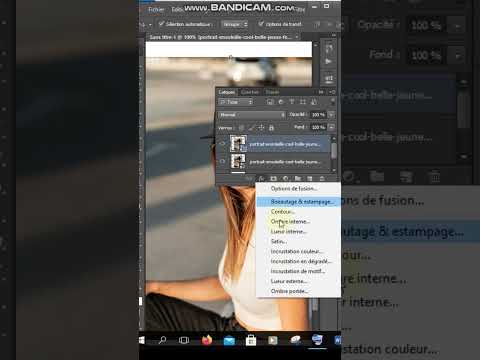
Task: Lock all padlock icon
Action: click(271, 128)
